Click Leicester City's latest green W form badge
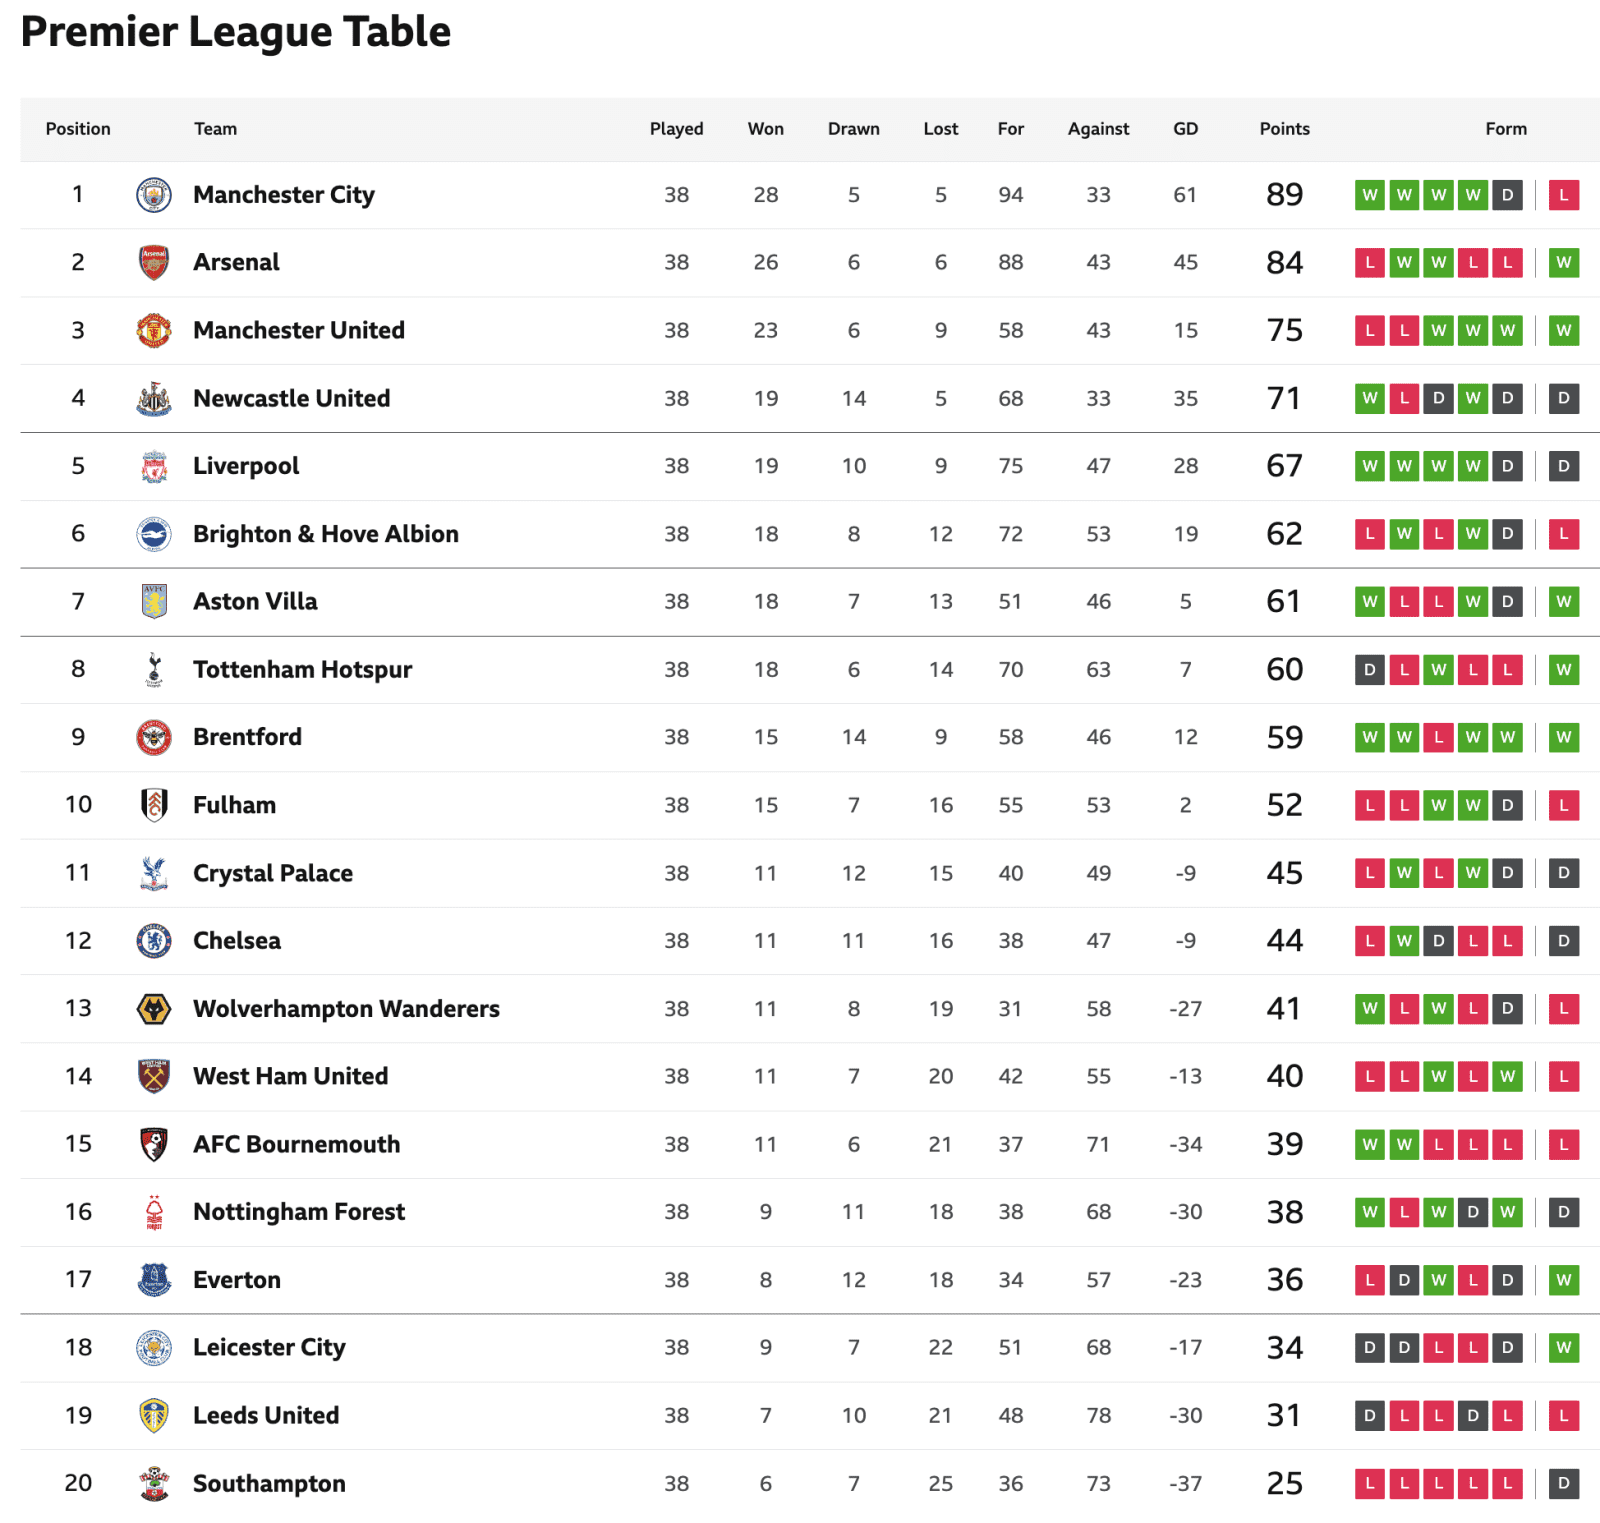 point(1564,1347)
